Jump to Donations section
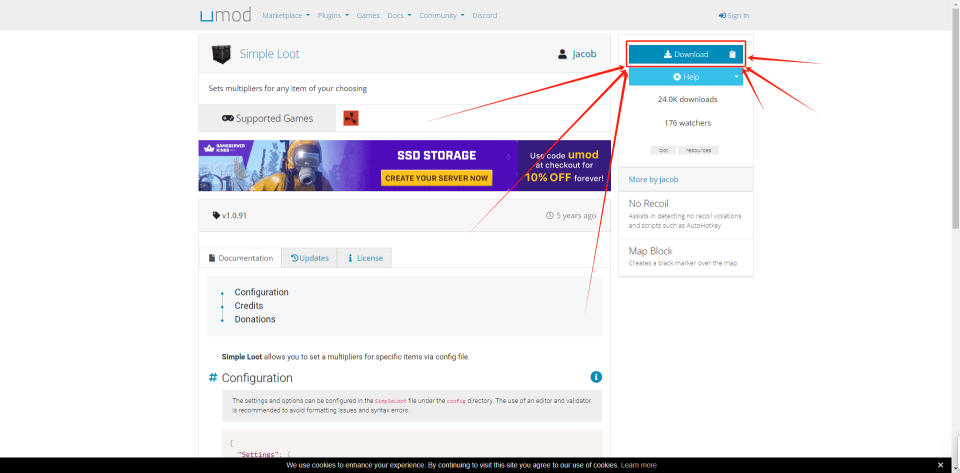 pyautogui.click(x=255, y=319)
